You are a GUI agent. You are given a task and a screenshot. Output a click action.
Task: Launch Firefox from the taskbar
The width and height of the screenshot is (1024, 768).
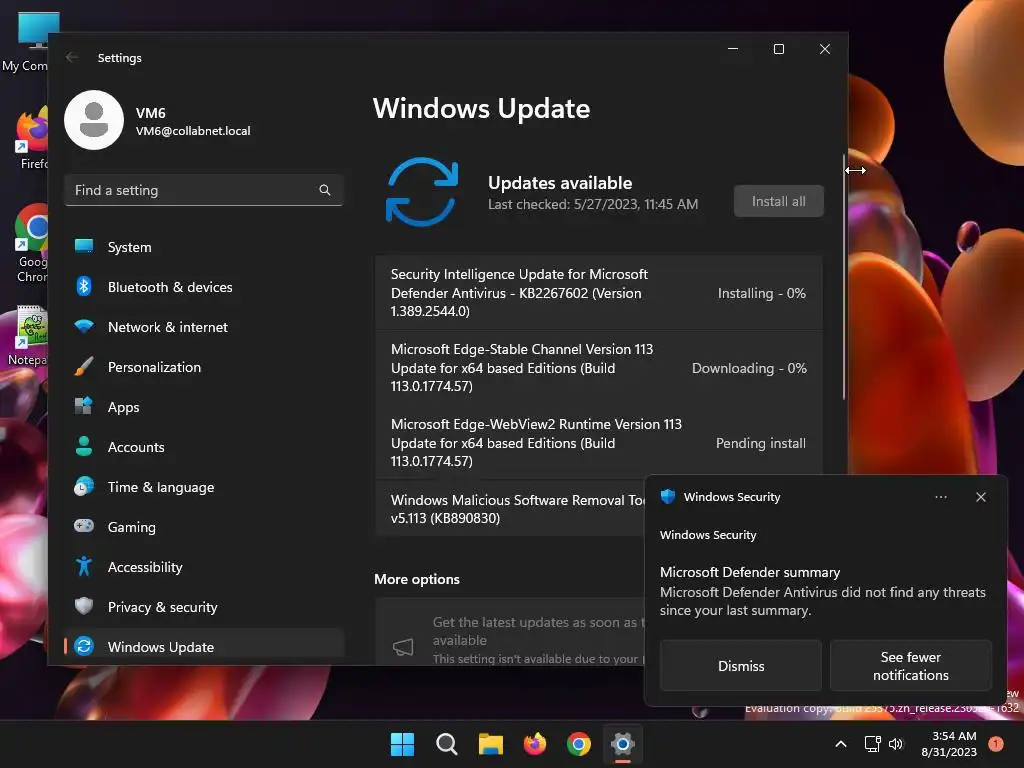(535, 744)
